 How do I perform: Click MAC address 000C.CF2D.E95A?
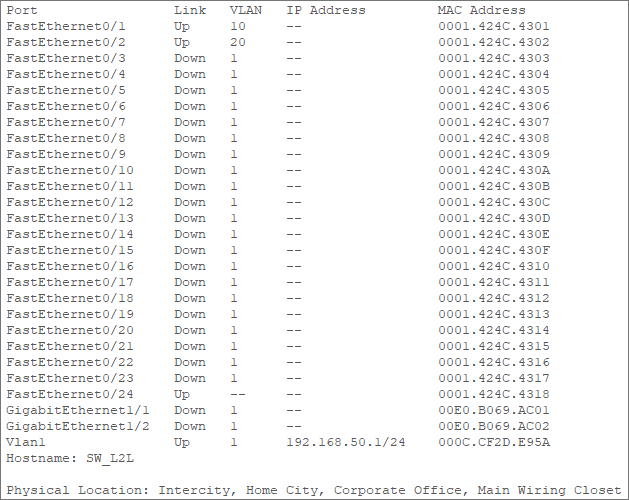point(493,442)
